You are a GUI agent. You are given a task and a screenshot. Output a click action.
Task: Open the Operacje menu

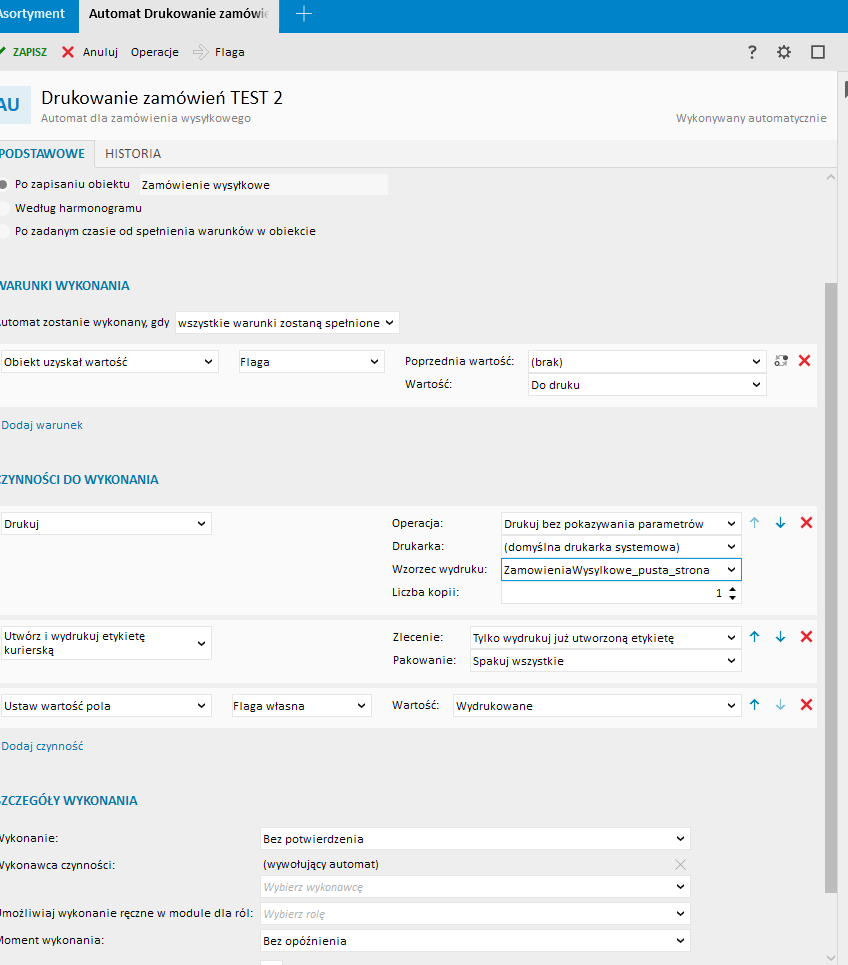(x=154, y=52)
